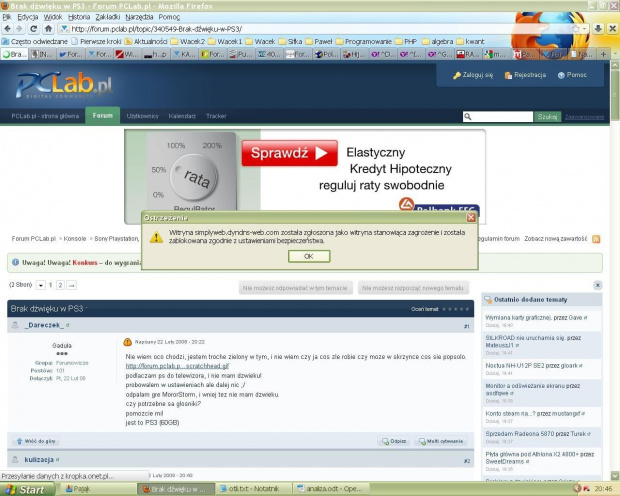Click the Rejestracja link
The width and height of the screenshot is (620, 496).
click(525, 75)
